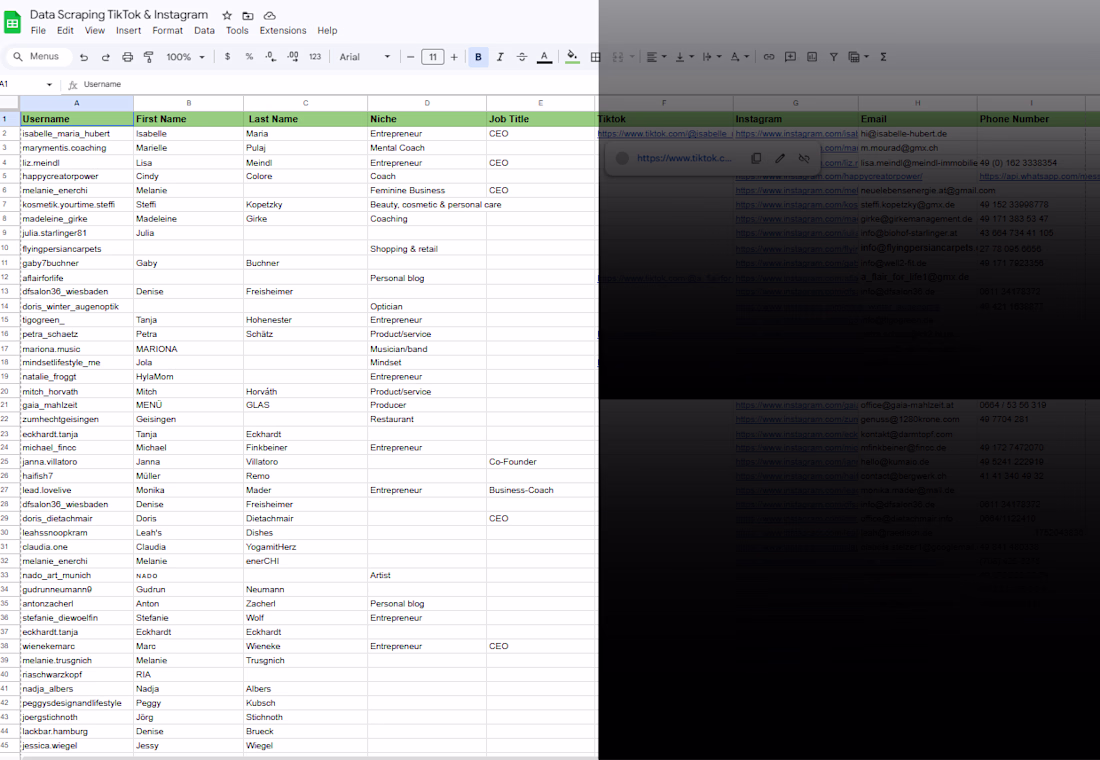Open the text color picker

544,57
